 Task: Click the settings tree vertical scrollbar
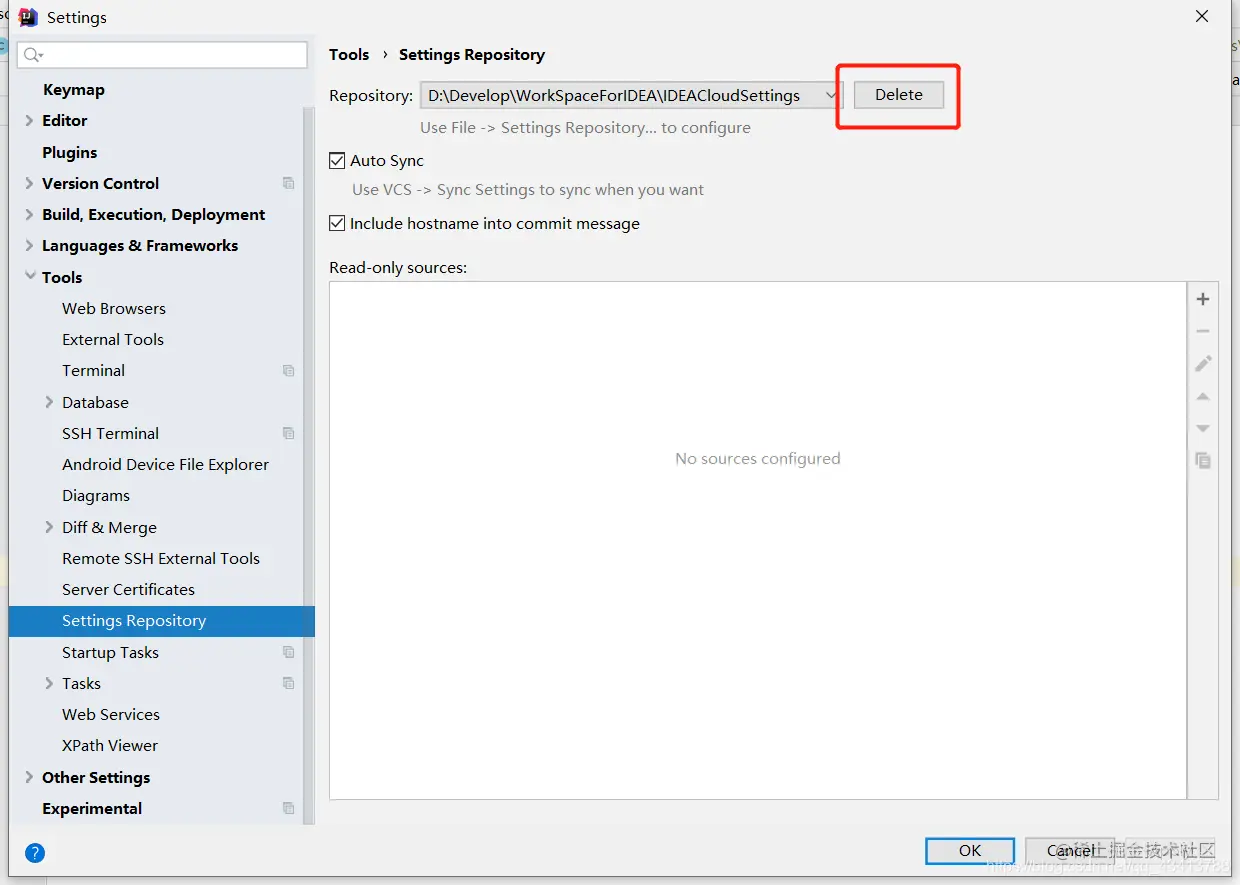pos(309,465)
